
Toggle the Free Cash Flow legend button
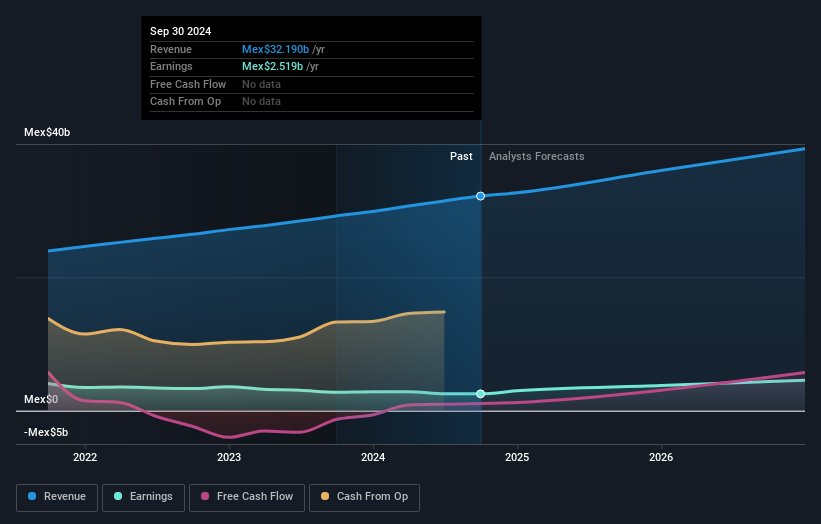coord(247,497)
